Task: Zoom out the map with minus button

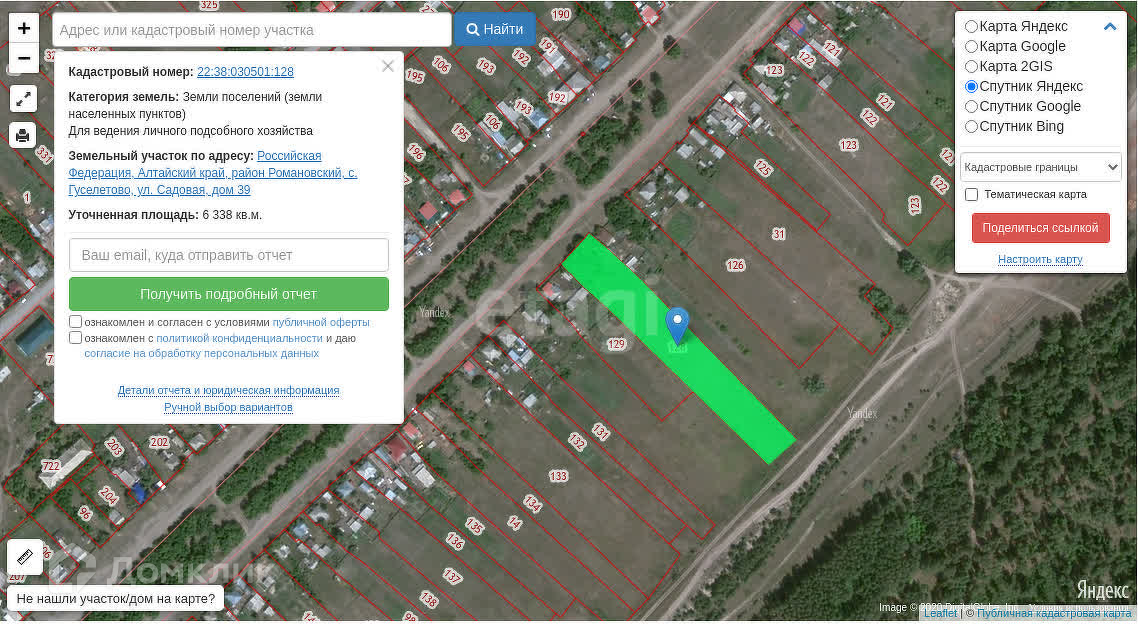Action: pos(24,58)
